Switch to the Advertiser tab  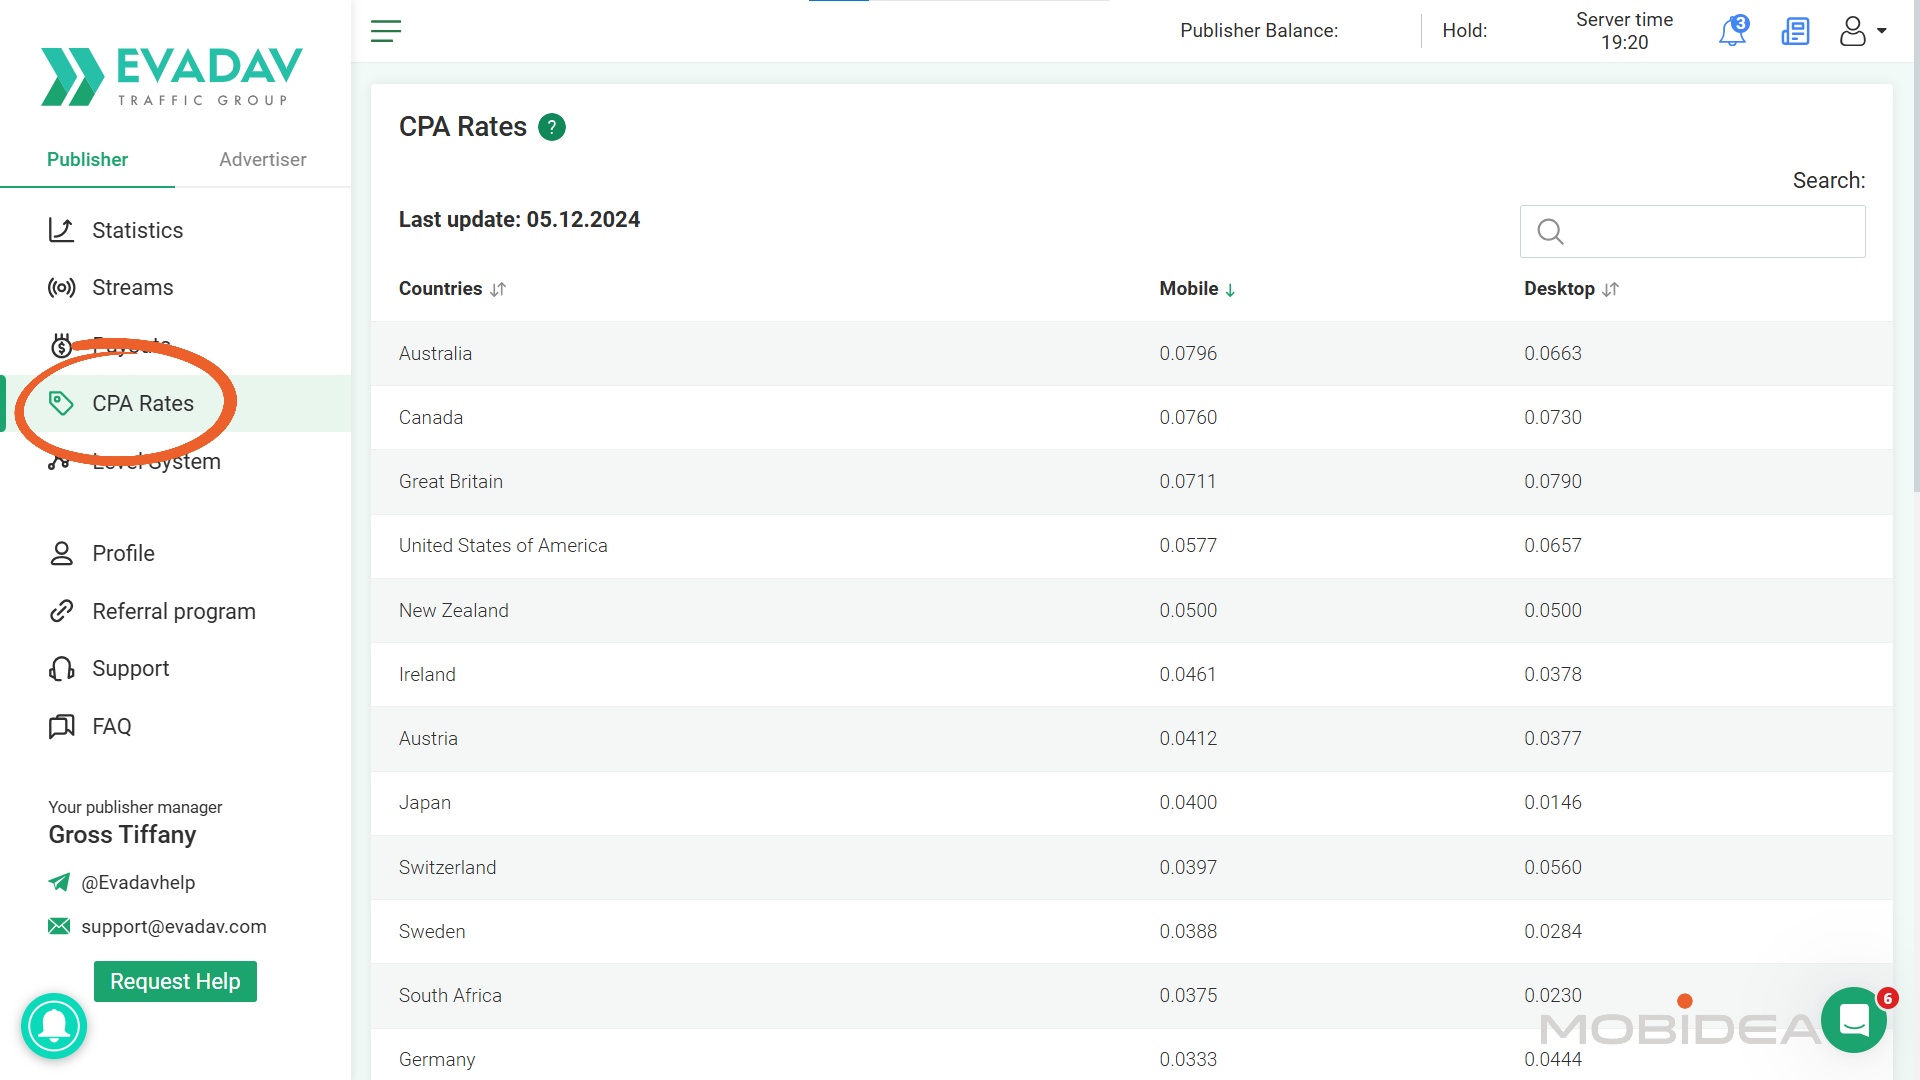click(x=263, y=160)
